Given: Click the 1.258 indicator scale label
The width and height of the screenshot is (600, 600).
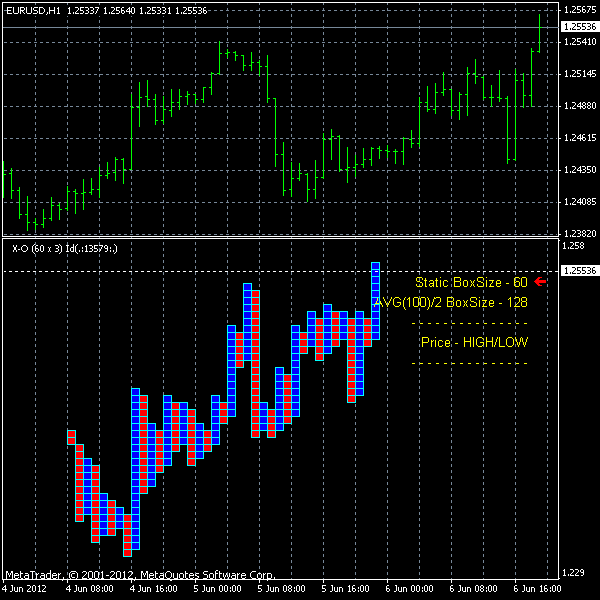Looking at the screenshot, I should 573,246.
